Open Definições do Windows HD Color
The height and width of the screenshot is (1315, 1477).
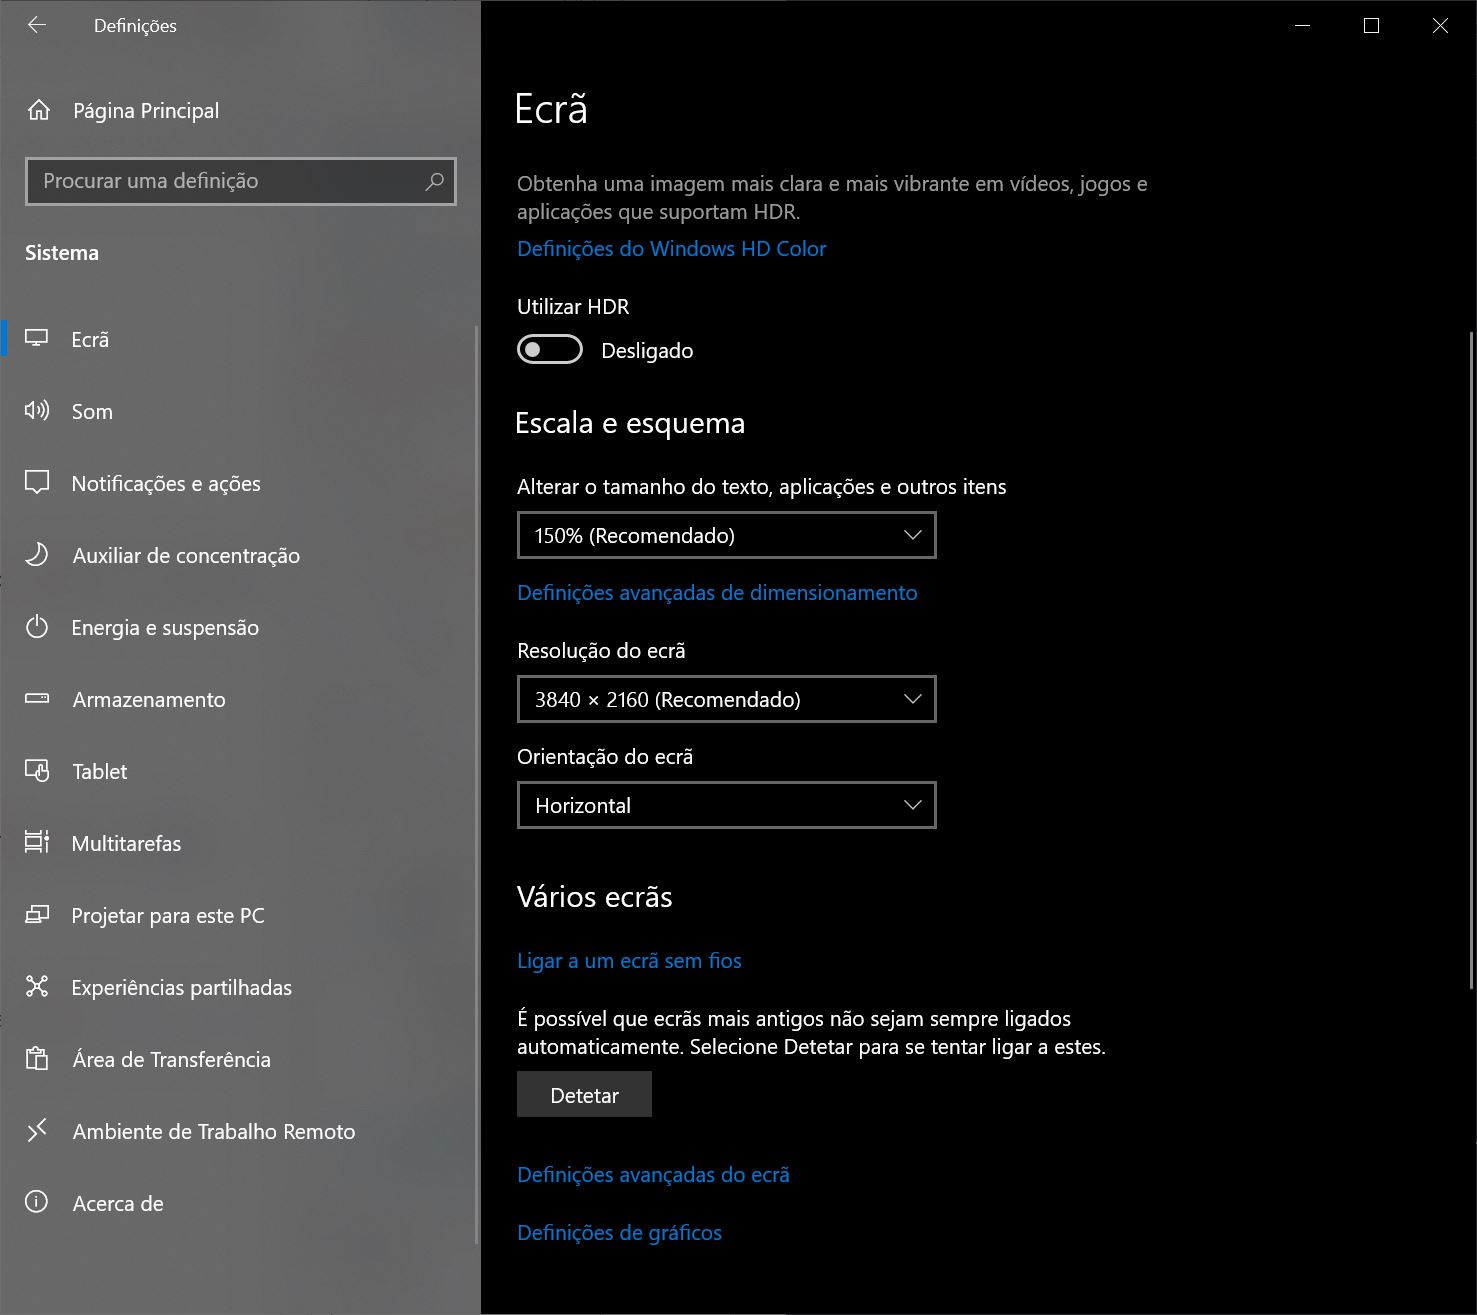pyautogui.click(x=671, y=248)
